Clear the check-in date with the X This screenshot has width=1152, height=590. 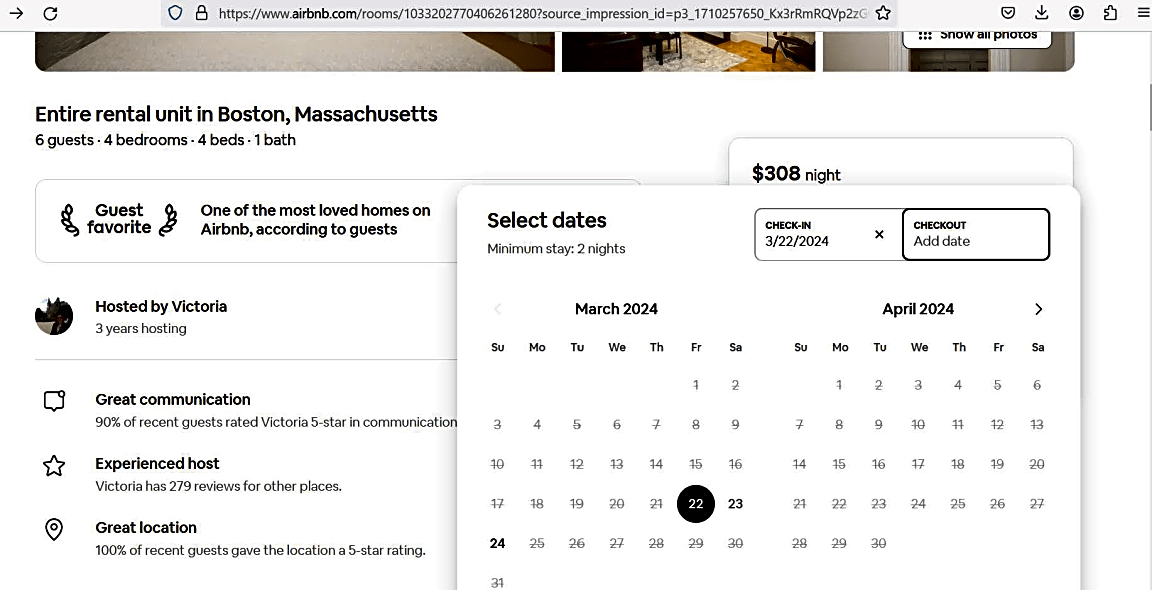click(879, 234)
